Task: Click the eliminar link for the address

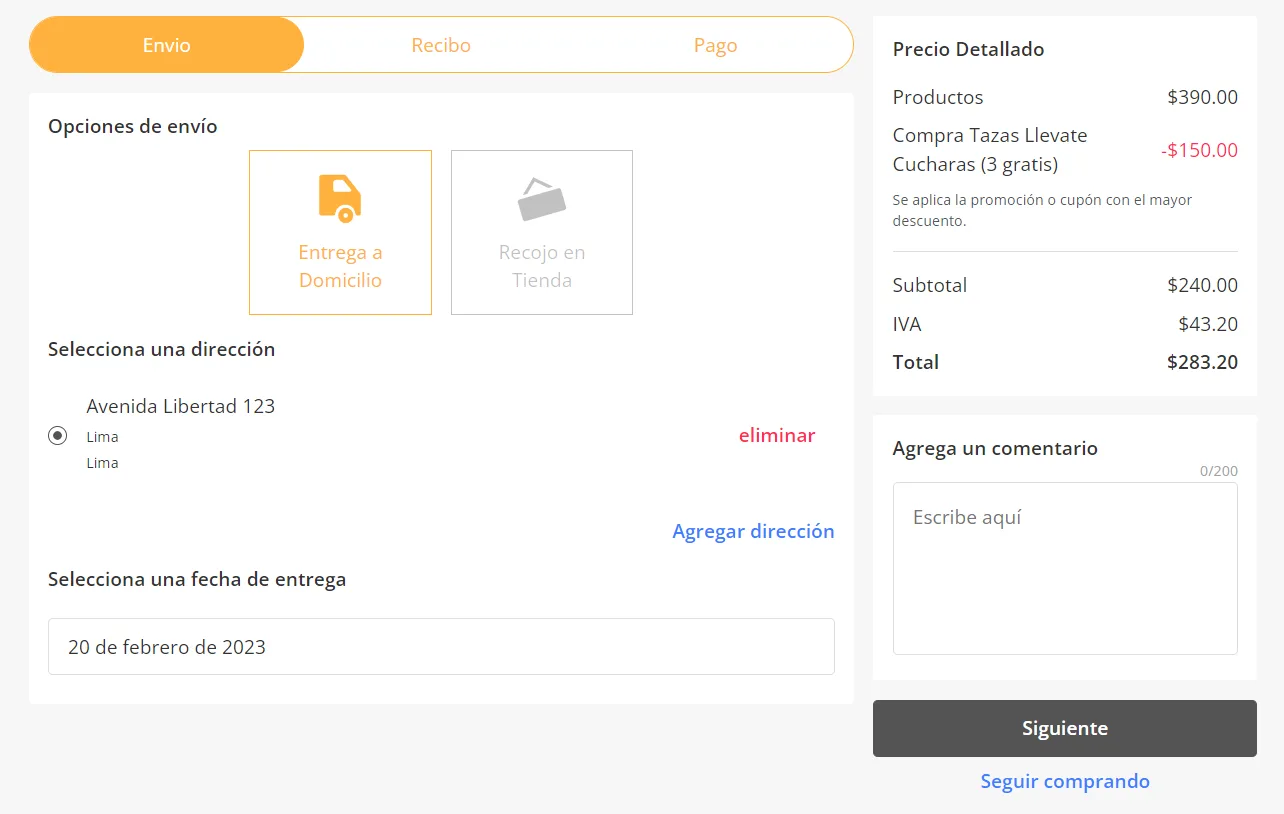Action: click(777, 435)
